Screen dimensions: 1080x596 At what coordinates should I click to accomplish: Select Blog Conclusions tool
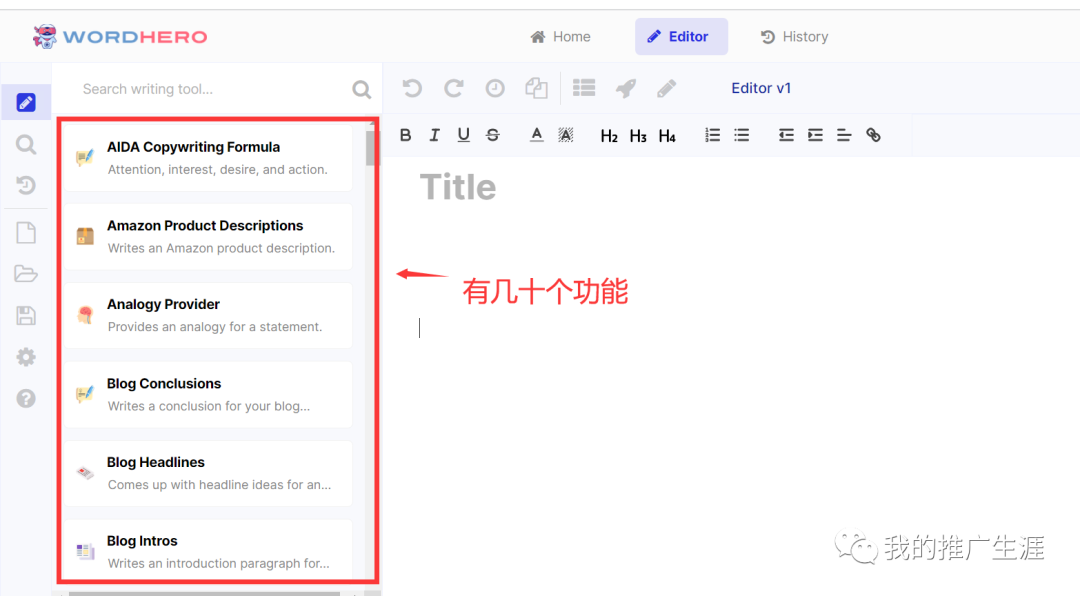(x=208, y=394)
